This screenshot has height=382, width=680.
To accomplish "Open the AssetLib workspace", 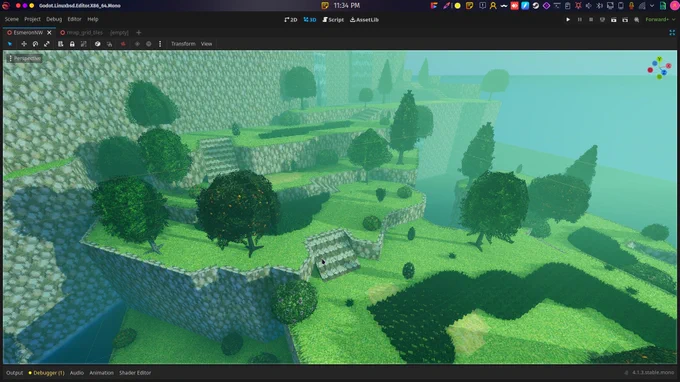I will click(364, 20).
